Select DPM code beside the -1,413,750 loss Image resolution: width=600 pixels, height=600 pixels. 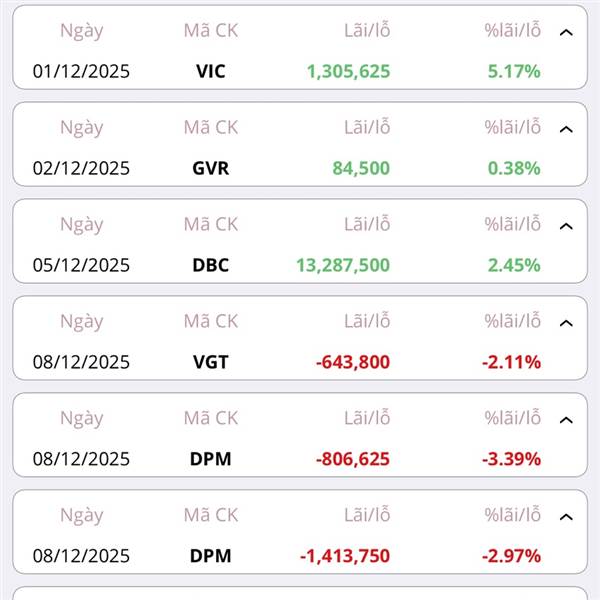tap(210, 556)
